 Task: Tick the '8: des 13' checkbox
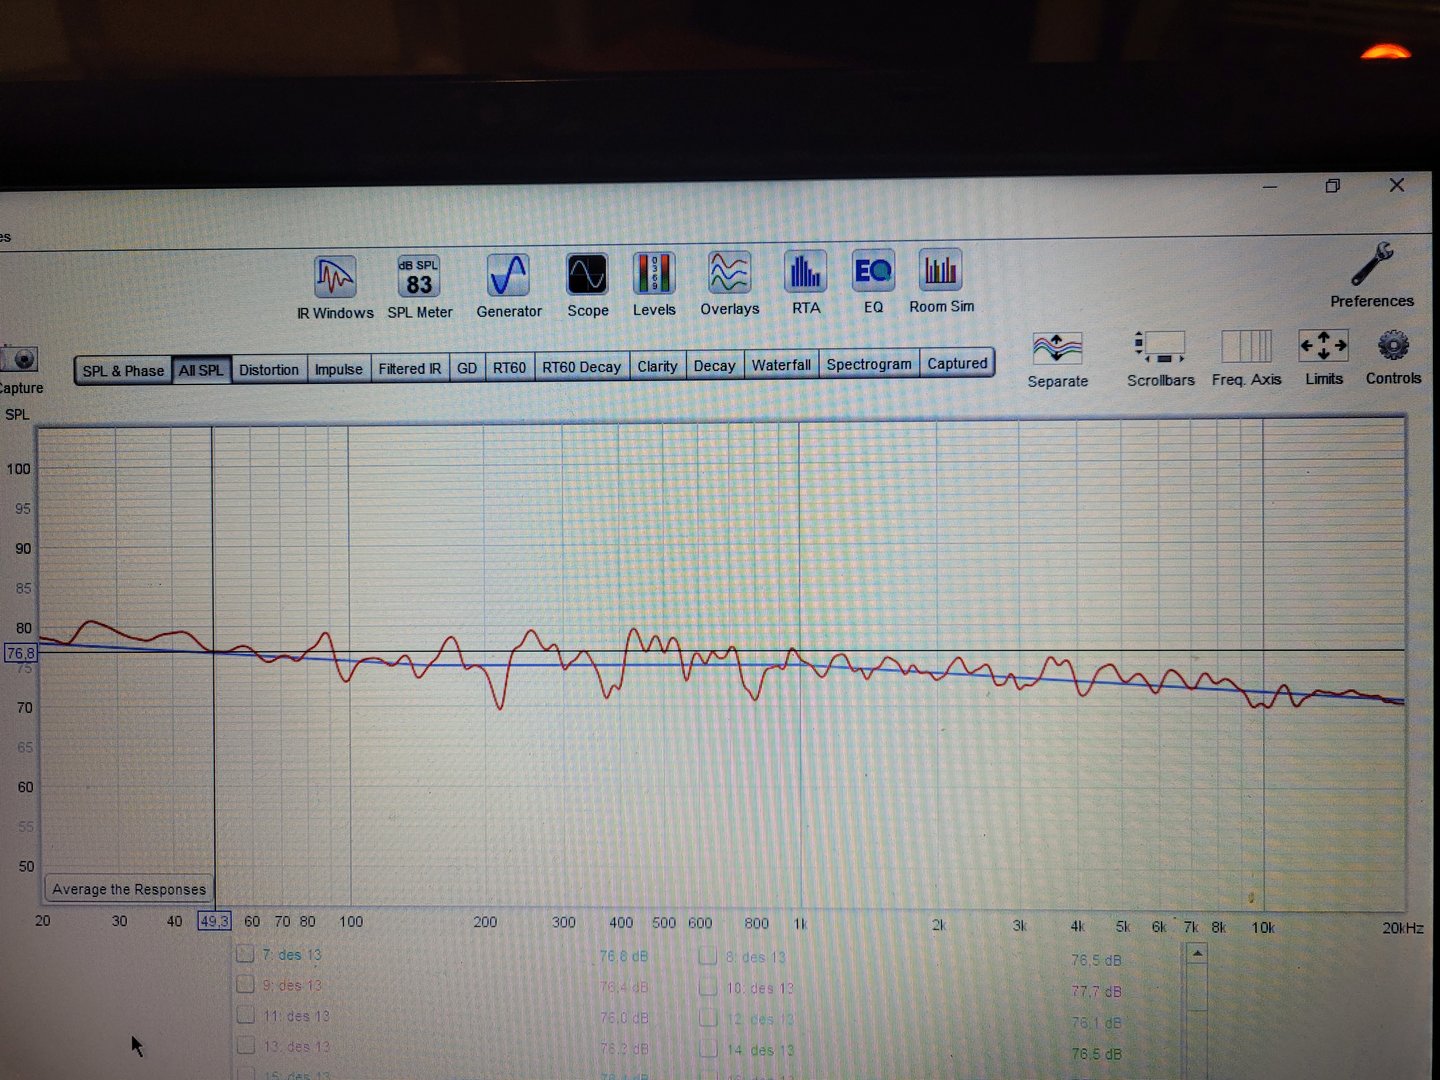tap(708, 956)
